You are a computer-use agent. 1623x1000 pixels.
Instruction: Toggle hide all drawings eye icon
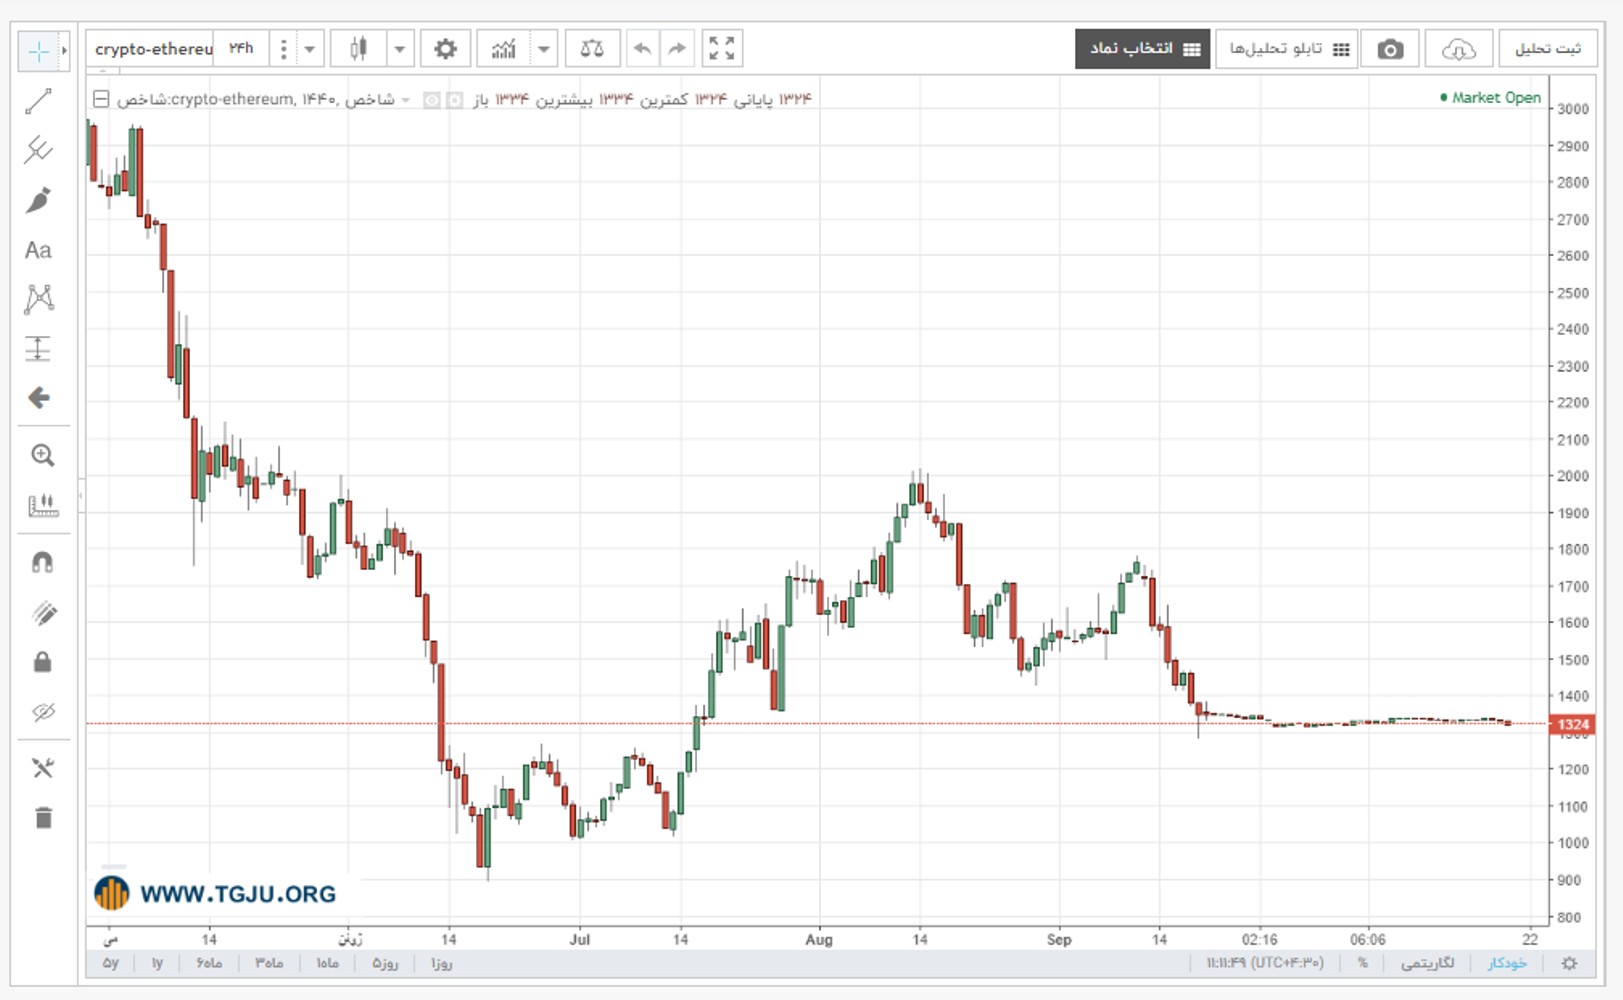click(x=43, y=712)
